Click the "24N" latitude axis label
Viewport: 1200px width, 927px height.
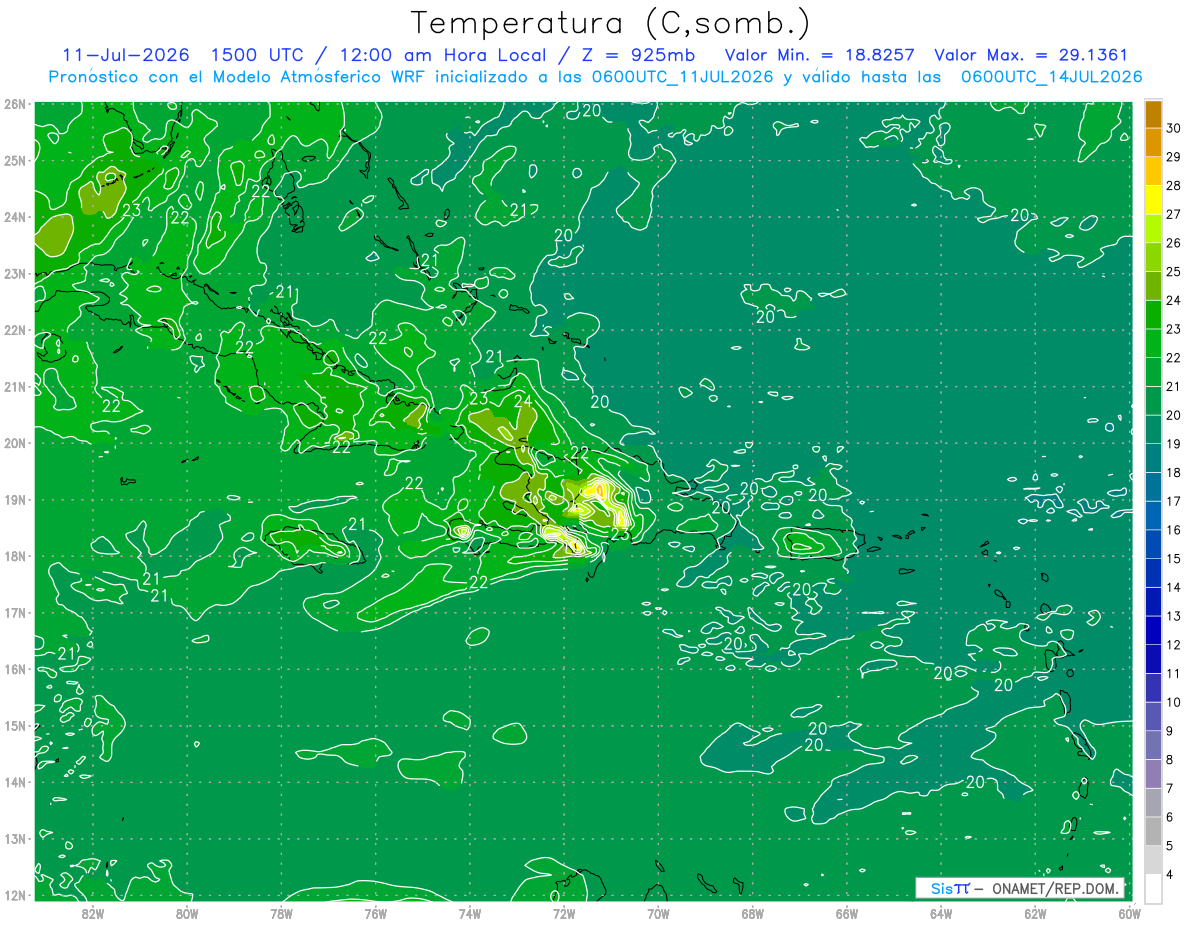click(15, 217)
